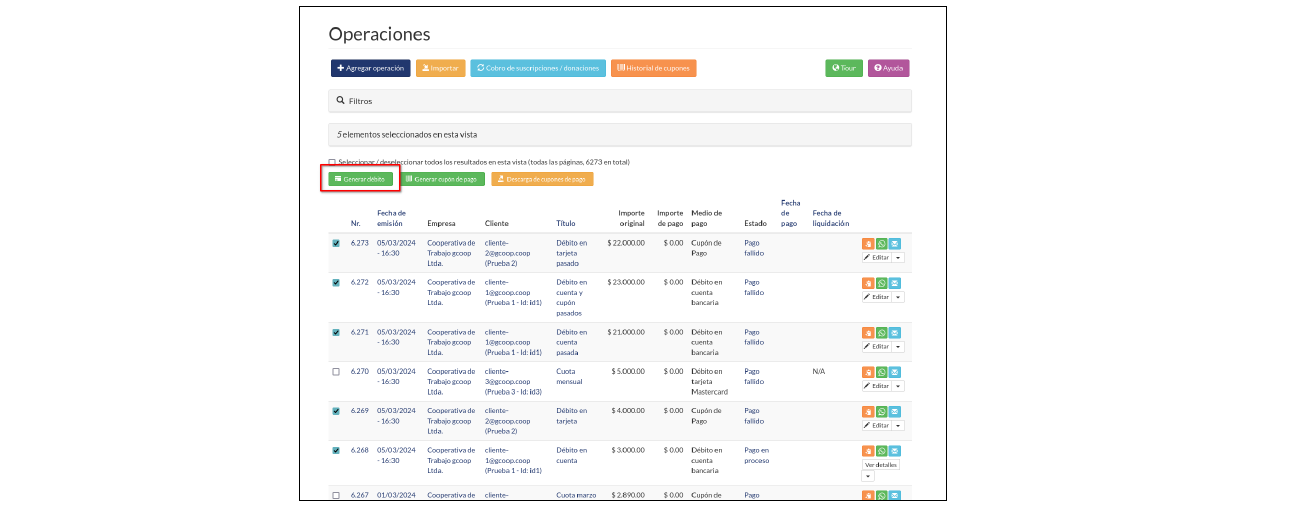Open title link Cuota mensual
The height and width of the screenshot is (517, 1306).
[569, 376]
